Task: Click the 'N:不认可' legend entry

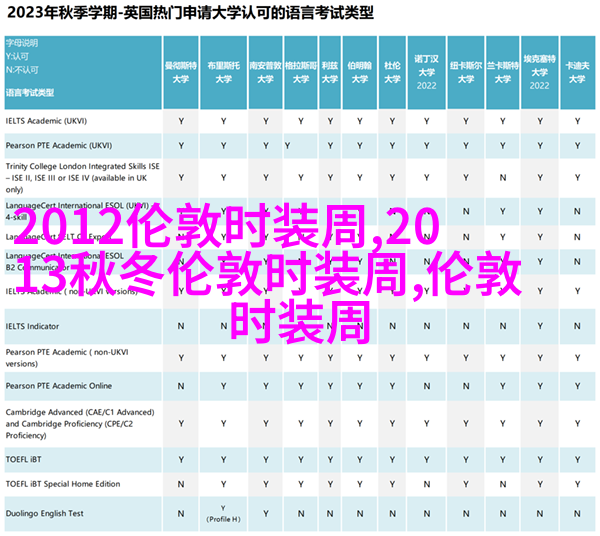Action: (22, 70)
